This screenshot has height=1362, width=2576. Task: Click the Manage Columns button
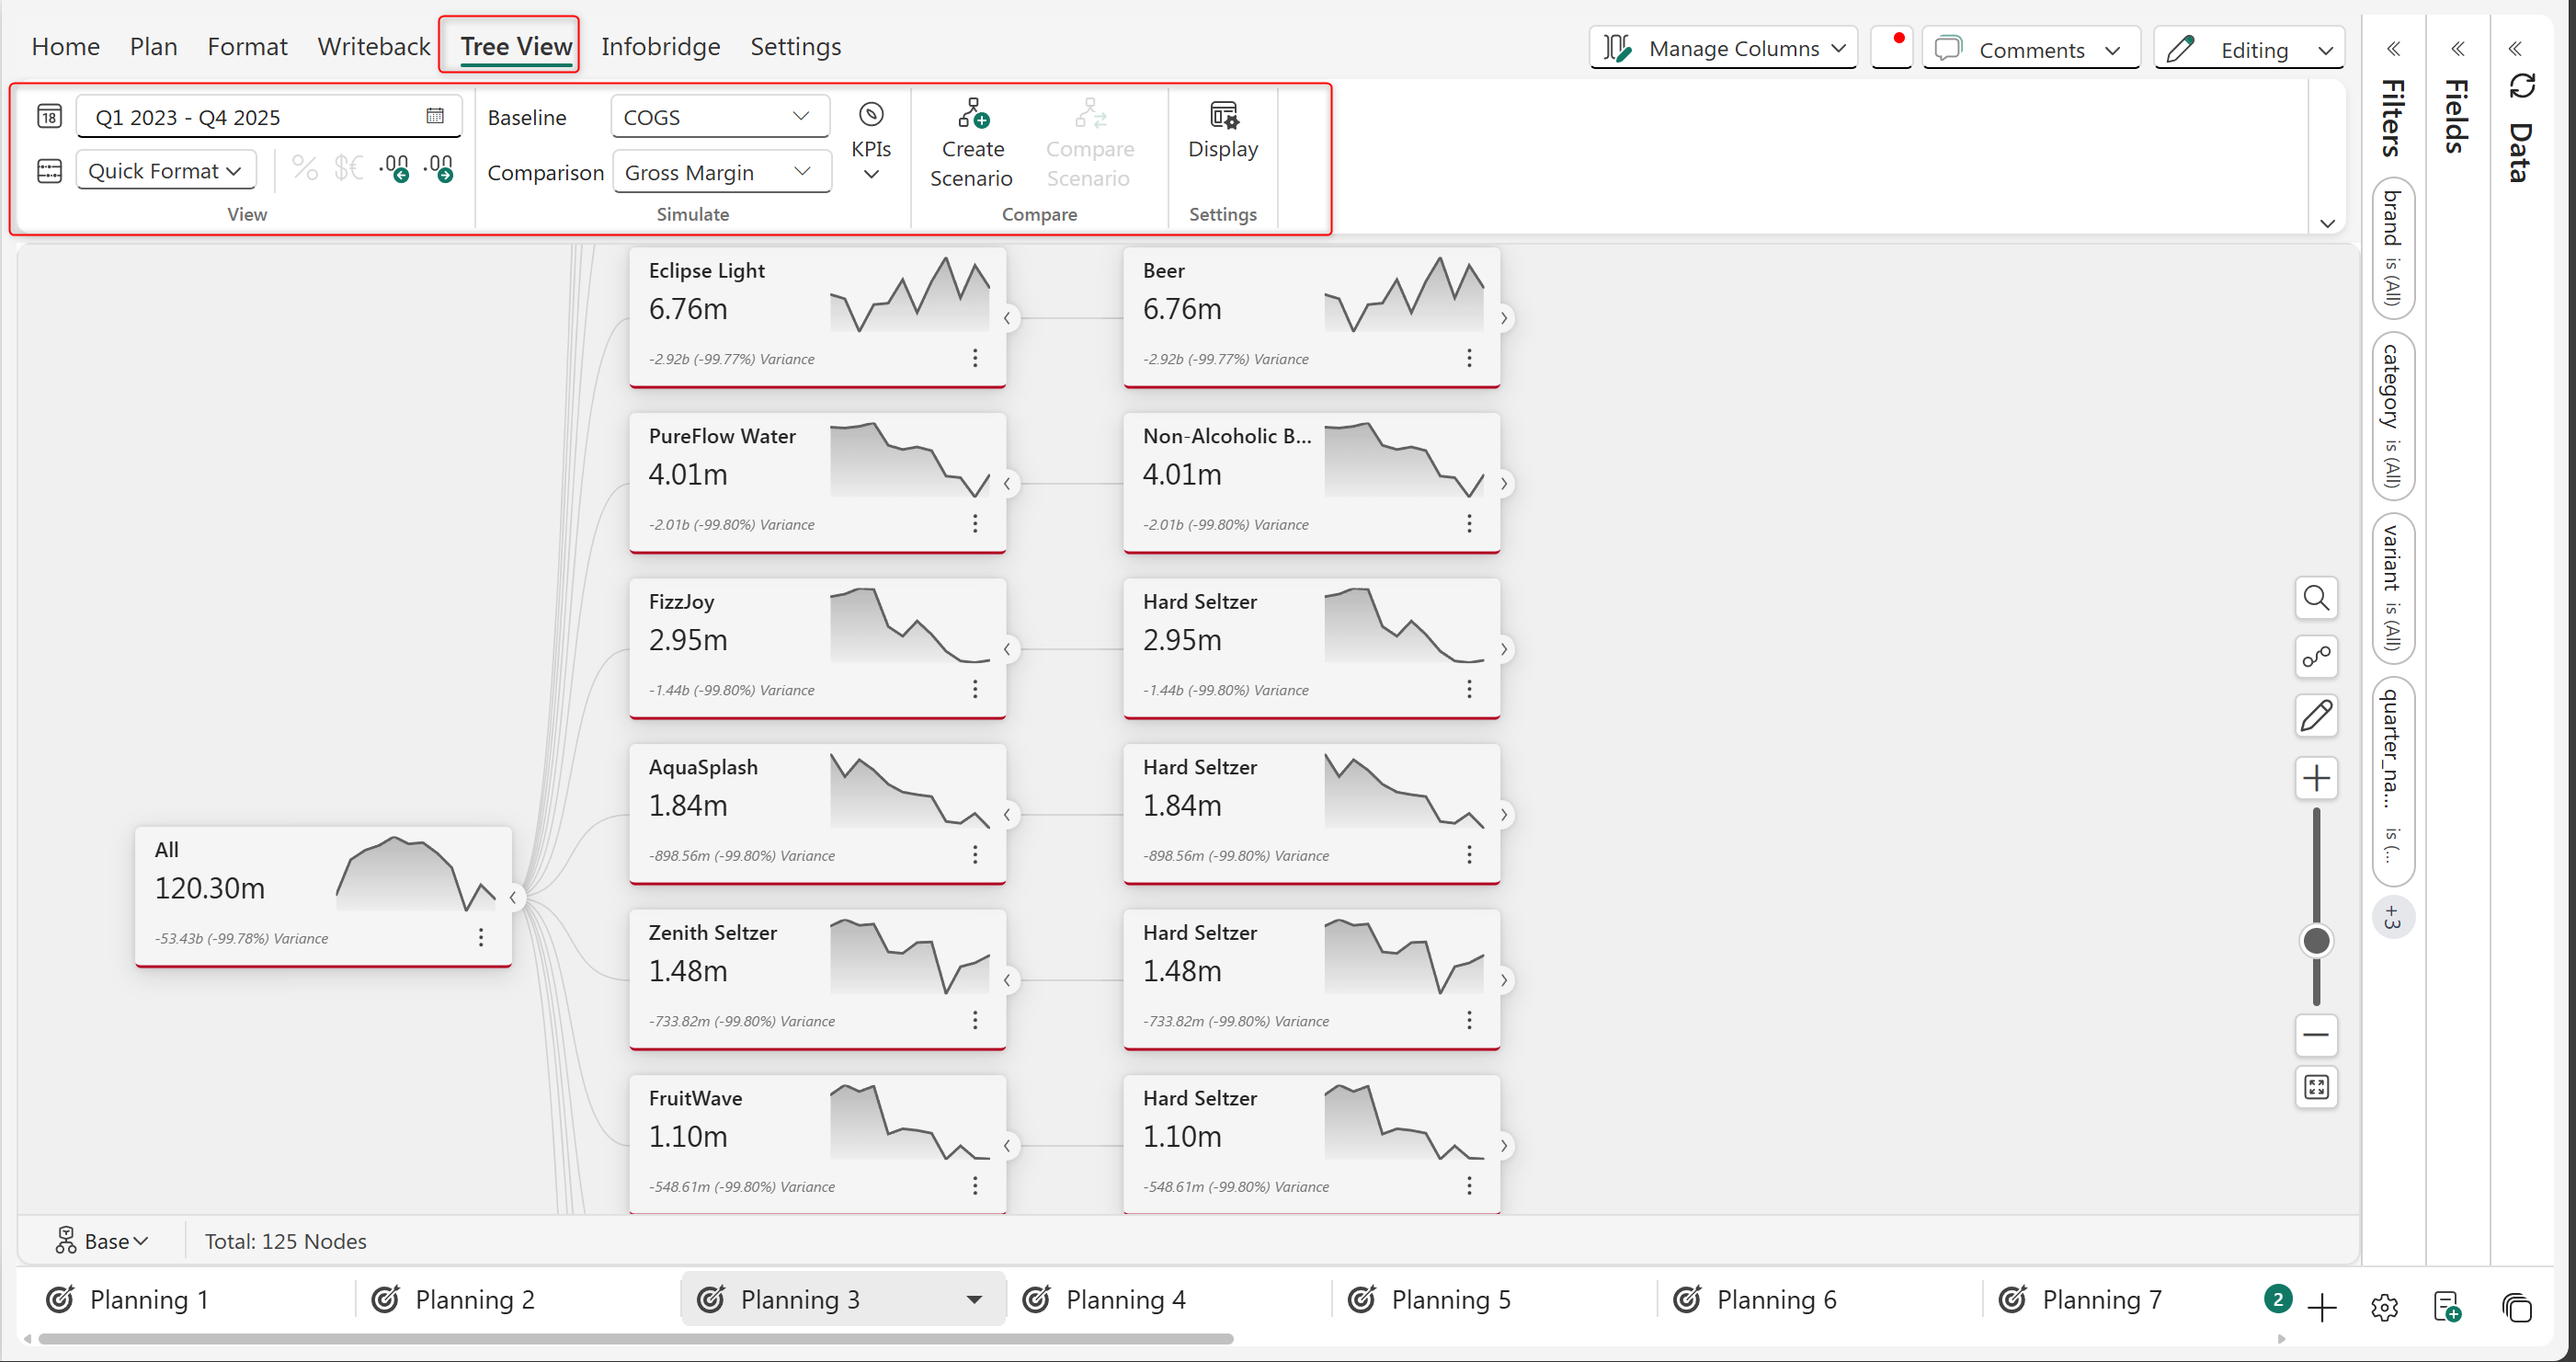click(x=1723, y=48)
